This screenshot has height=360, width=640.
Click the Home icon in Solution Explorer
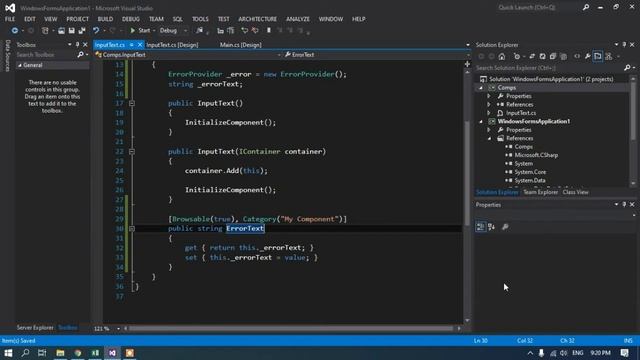[x=502, y=57]
